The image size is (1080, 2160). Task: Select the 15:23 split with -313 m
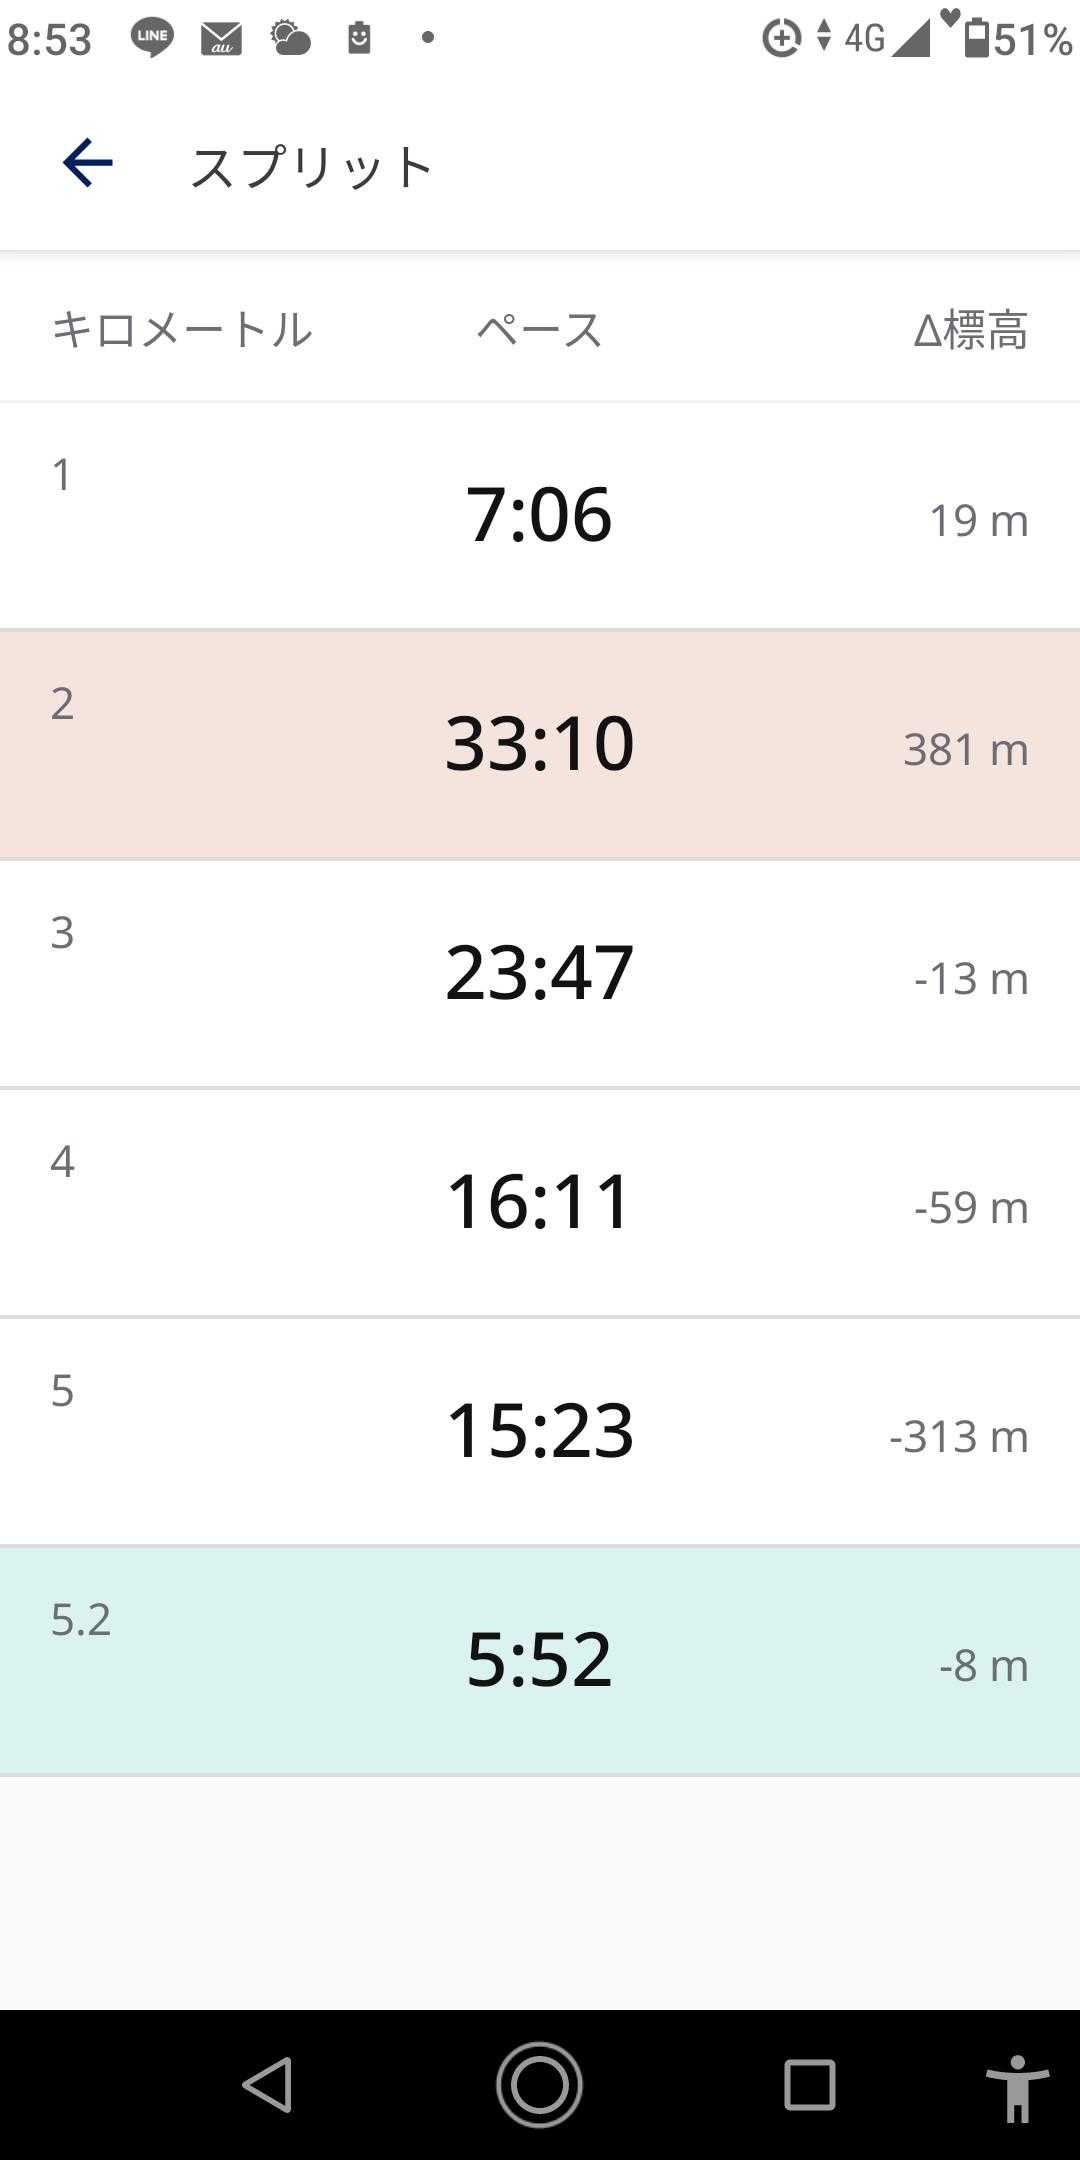(x=540, y=1431)
